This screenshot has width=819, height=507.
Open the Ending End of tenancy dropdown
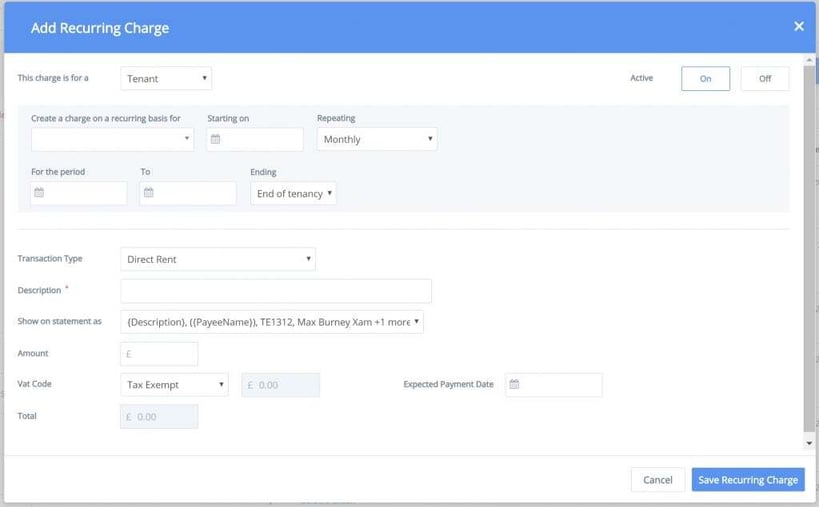(x=293, y=193)
